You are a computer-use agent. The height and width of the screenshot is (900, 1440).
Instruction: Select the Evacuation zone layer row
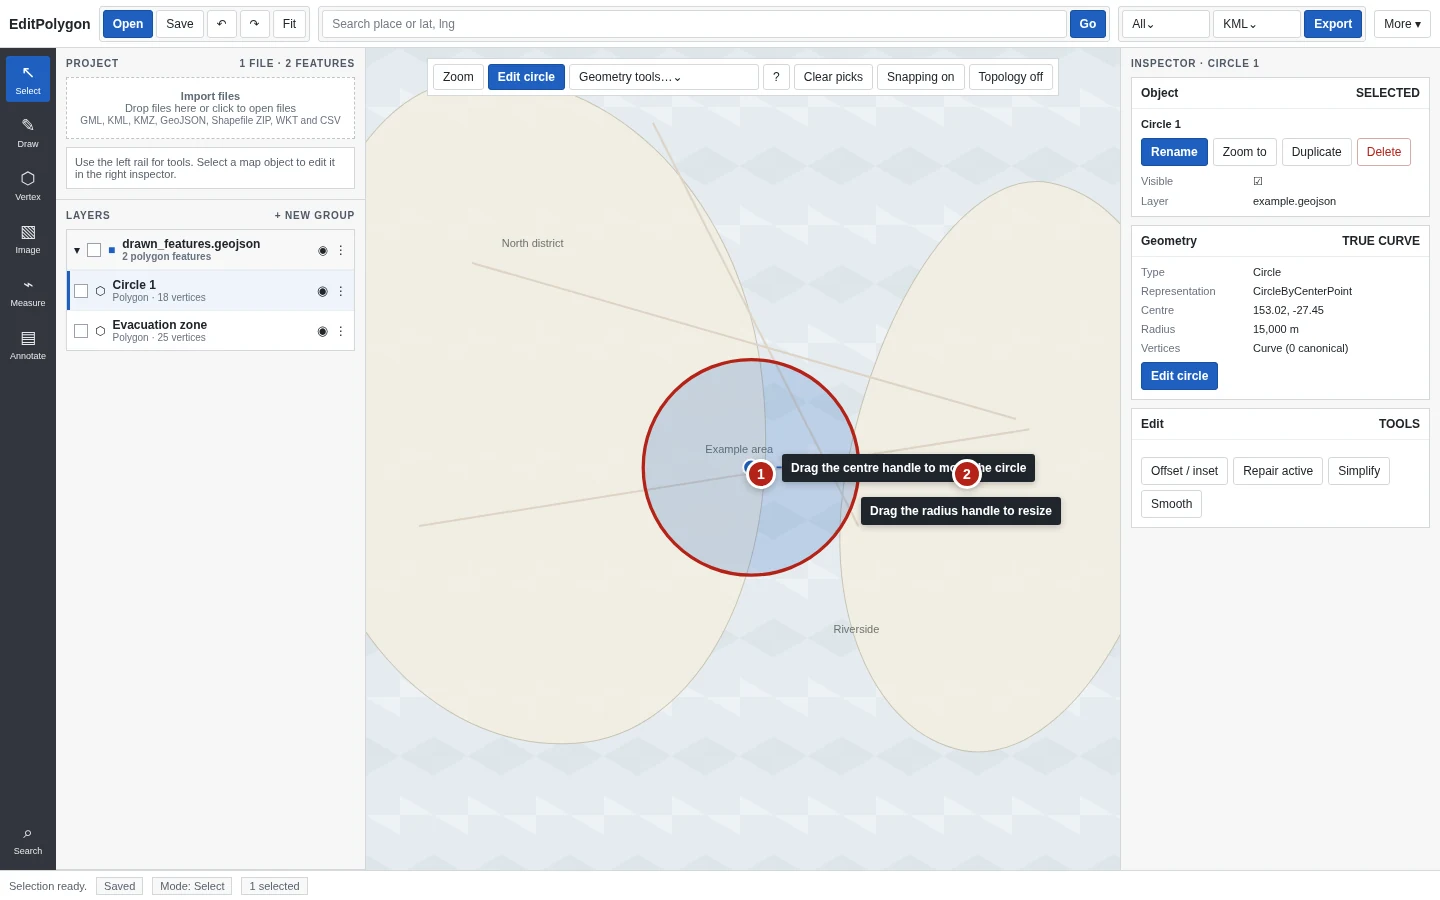210,331
